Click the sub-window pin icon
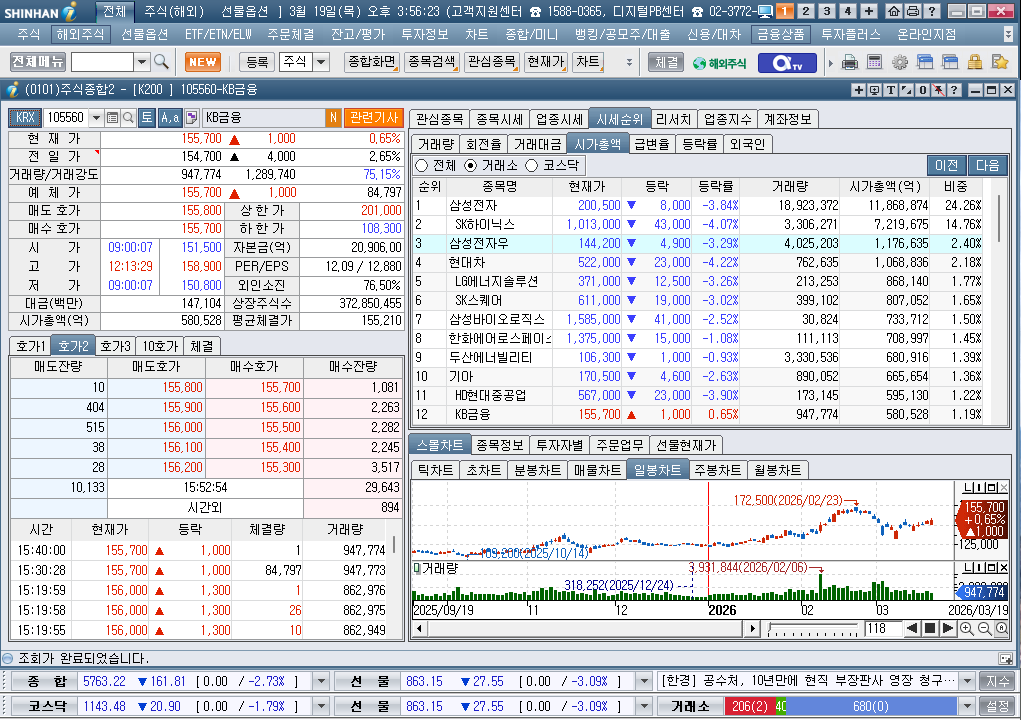Screen dimensions: 1021x720 pos(938,90)
